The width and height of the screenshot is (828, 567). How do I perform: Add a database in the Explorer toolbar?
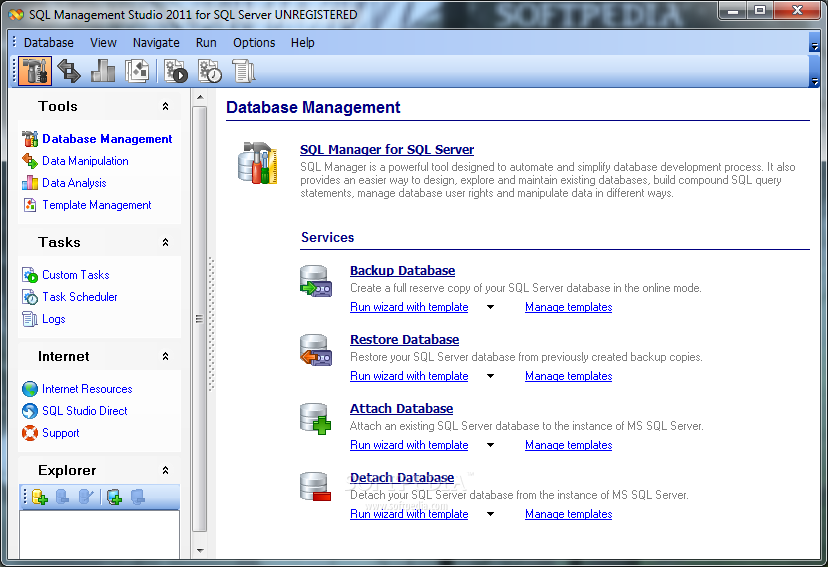click(40, 497)
